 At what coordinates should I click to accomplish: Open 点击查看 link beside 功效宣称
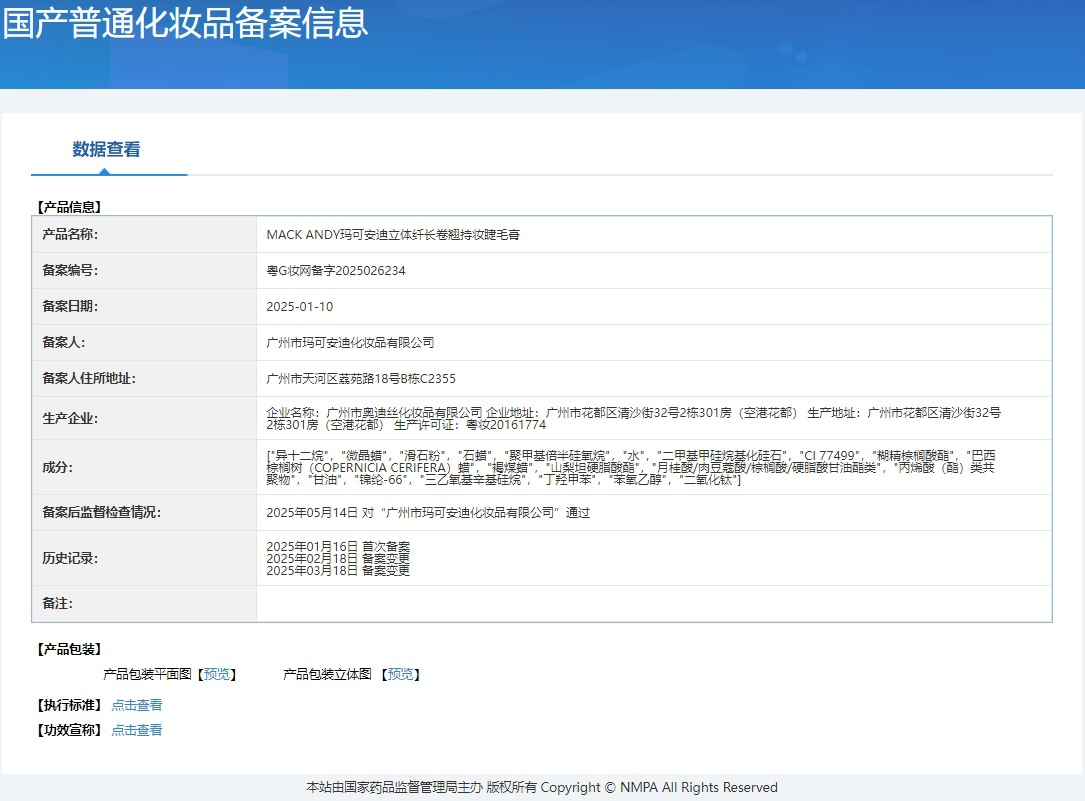coord(137,730)
